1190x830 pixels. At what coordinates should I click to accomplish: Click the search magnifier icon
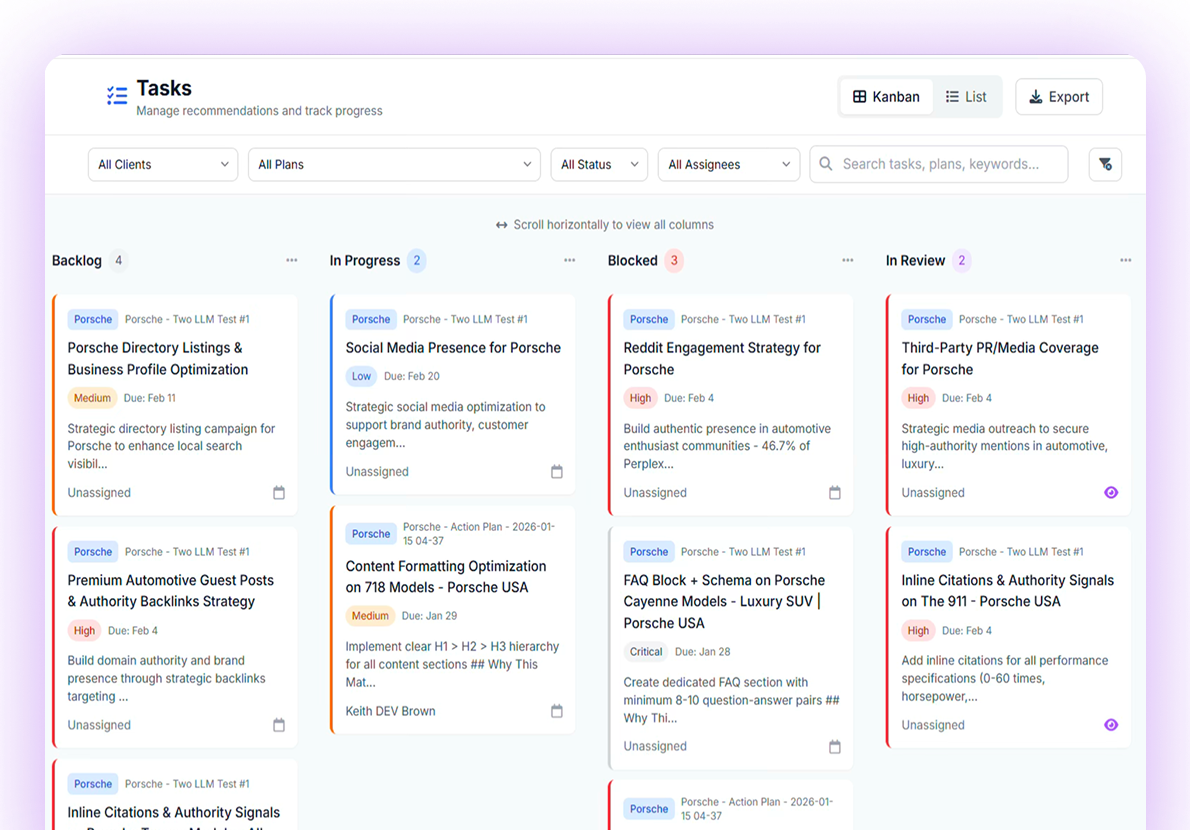tap(824, 163)
